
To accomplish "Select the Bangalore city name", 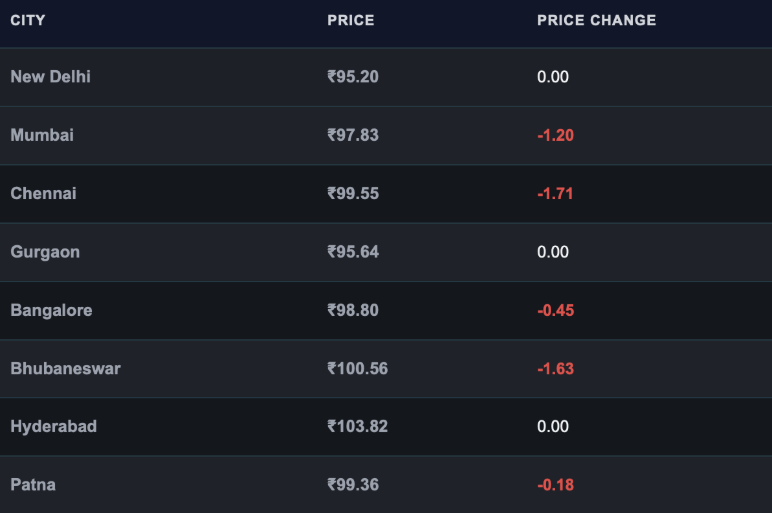I will 51,310.
